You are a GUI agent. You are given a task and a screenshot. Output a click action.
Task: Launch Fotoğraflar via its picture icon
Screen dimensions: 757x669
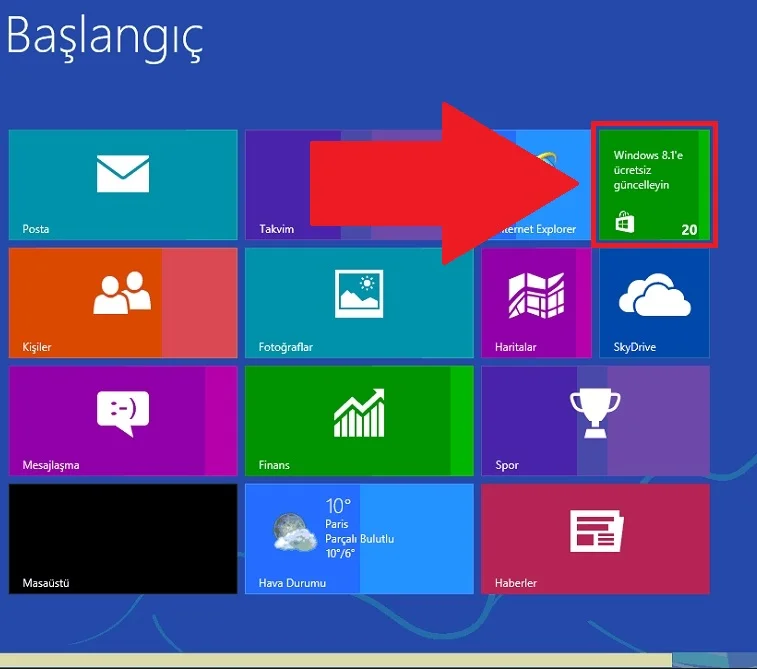tap(359, 294)
